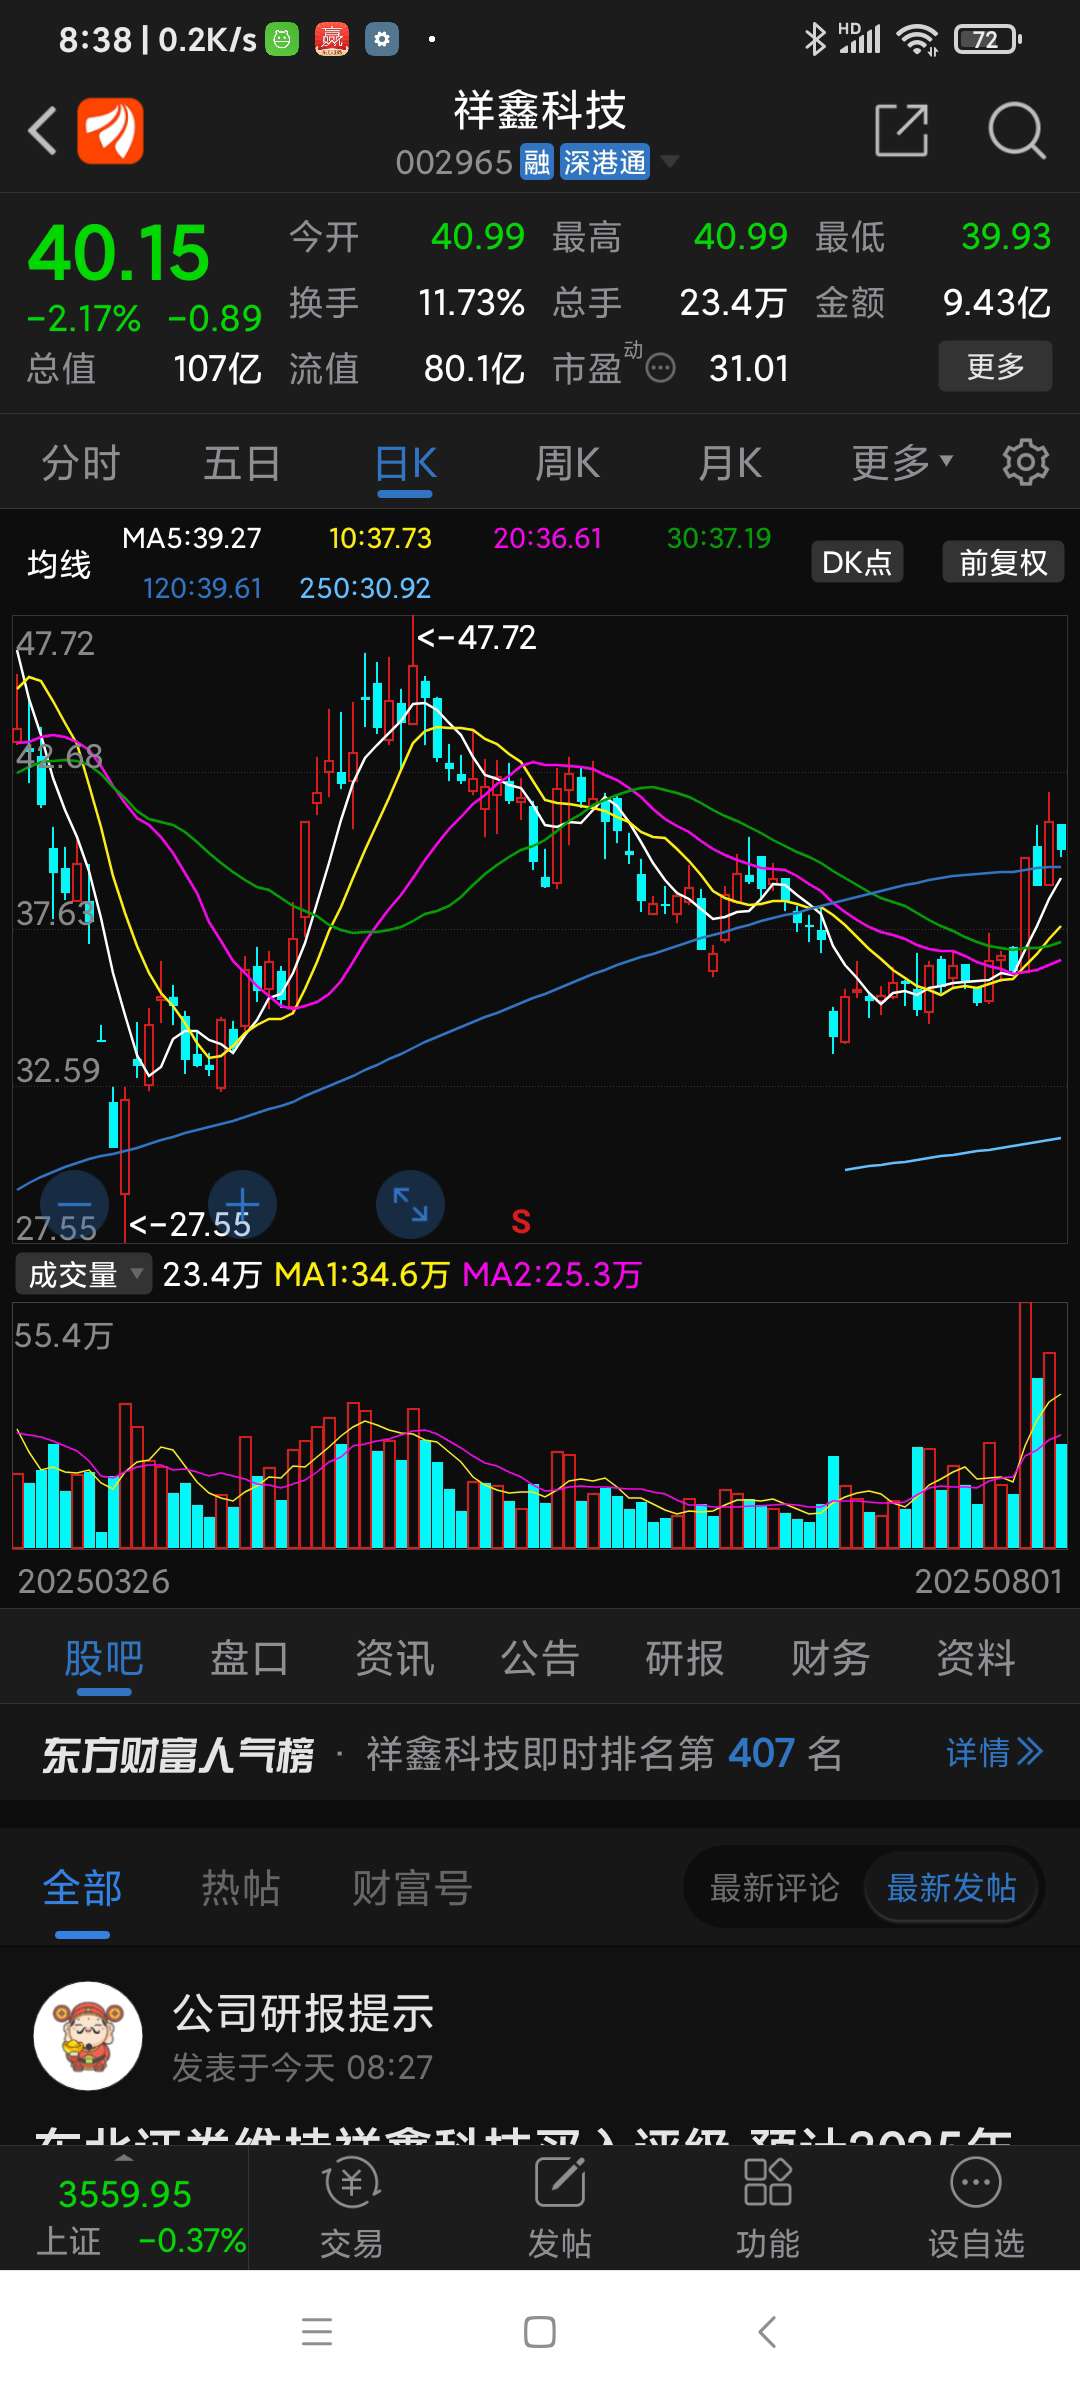
Task: Open the 盘口 tab
Action: (x=249, y=1658)
